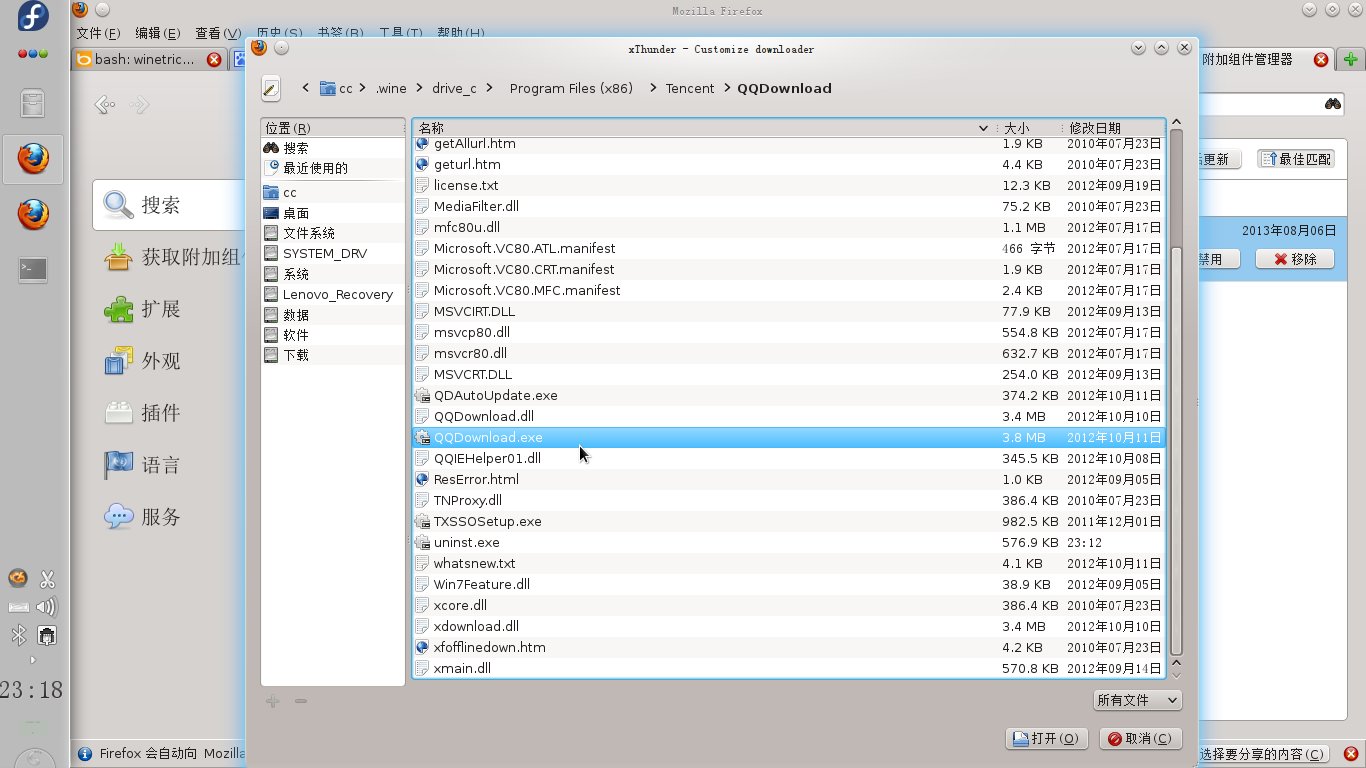
Task: Select file uninst.exe
Action: click(x=789, y=542)
